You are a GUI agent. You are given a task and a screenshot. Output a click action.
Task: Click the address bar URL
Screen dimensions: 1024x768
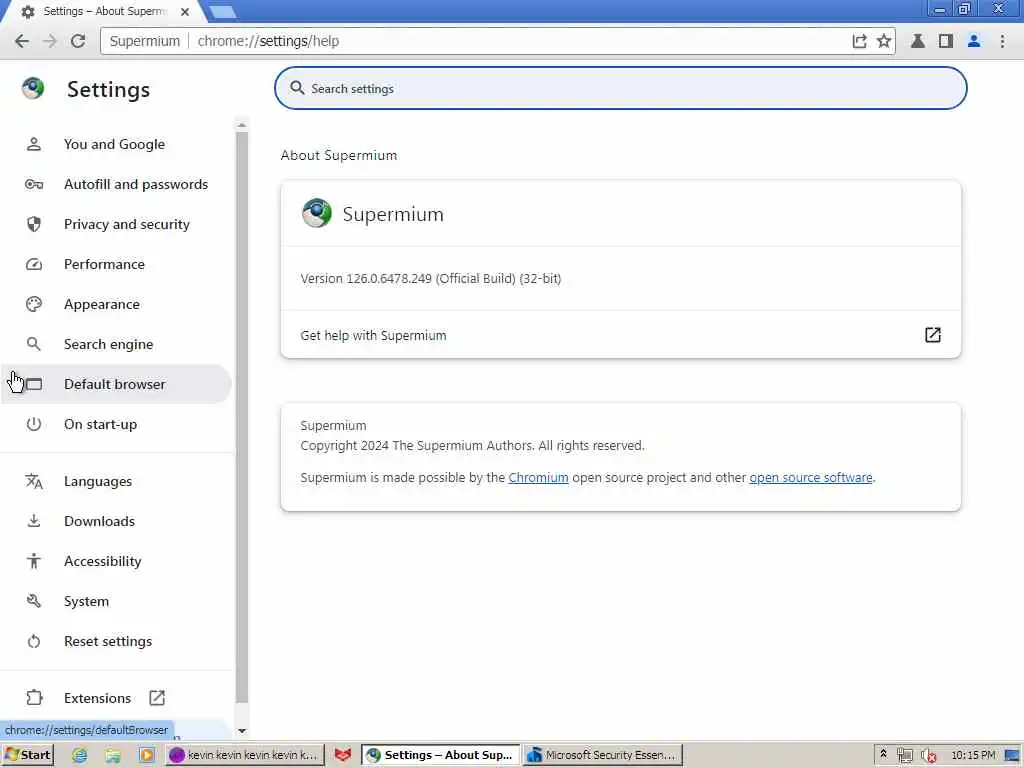pos(268,41)
